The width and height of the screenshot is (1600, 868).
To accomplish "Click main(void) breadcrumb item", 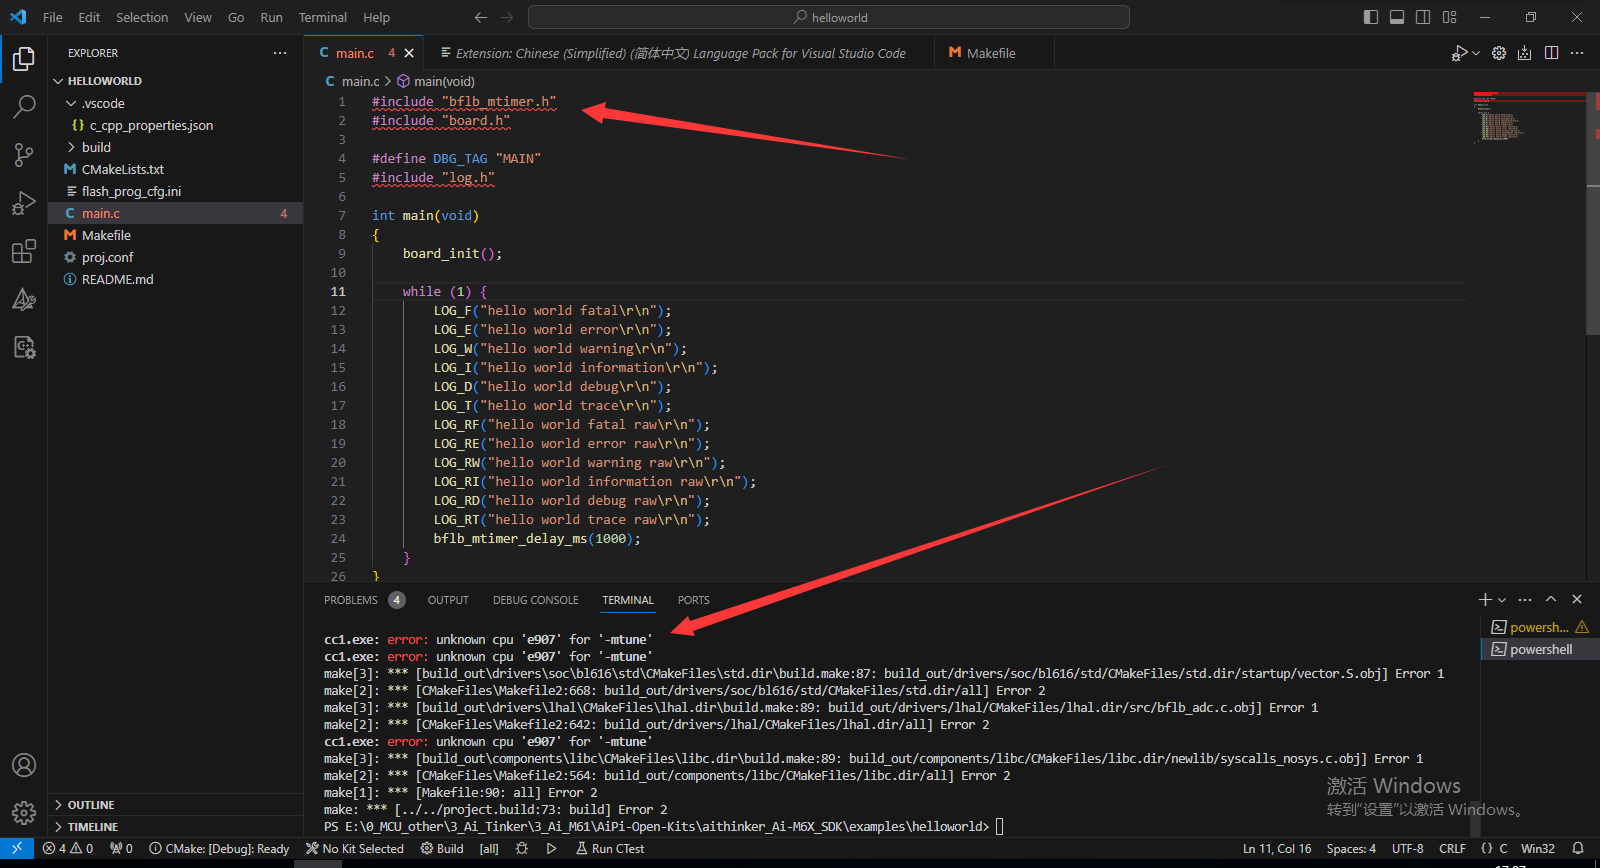I will (x=436, y=81).
